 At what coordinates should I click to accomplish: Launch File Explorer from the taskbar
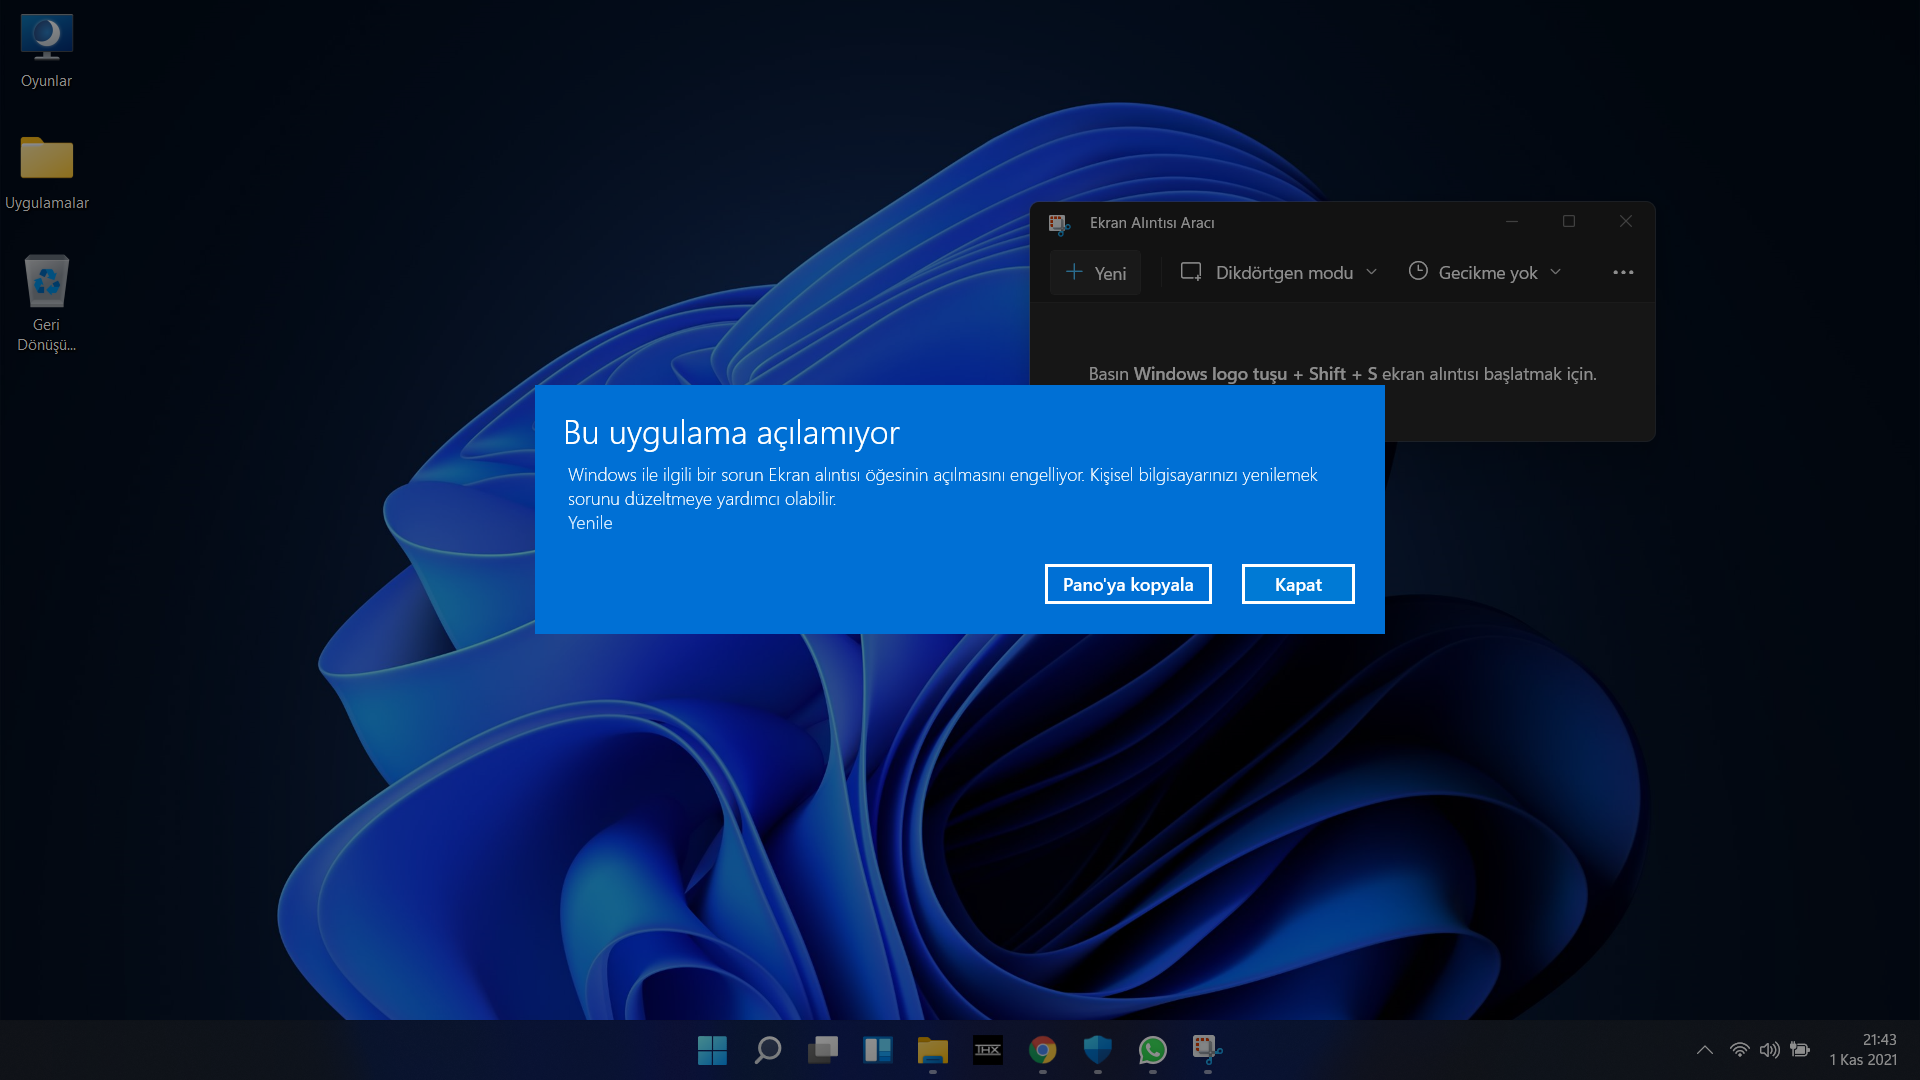coord(932,1050)
